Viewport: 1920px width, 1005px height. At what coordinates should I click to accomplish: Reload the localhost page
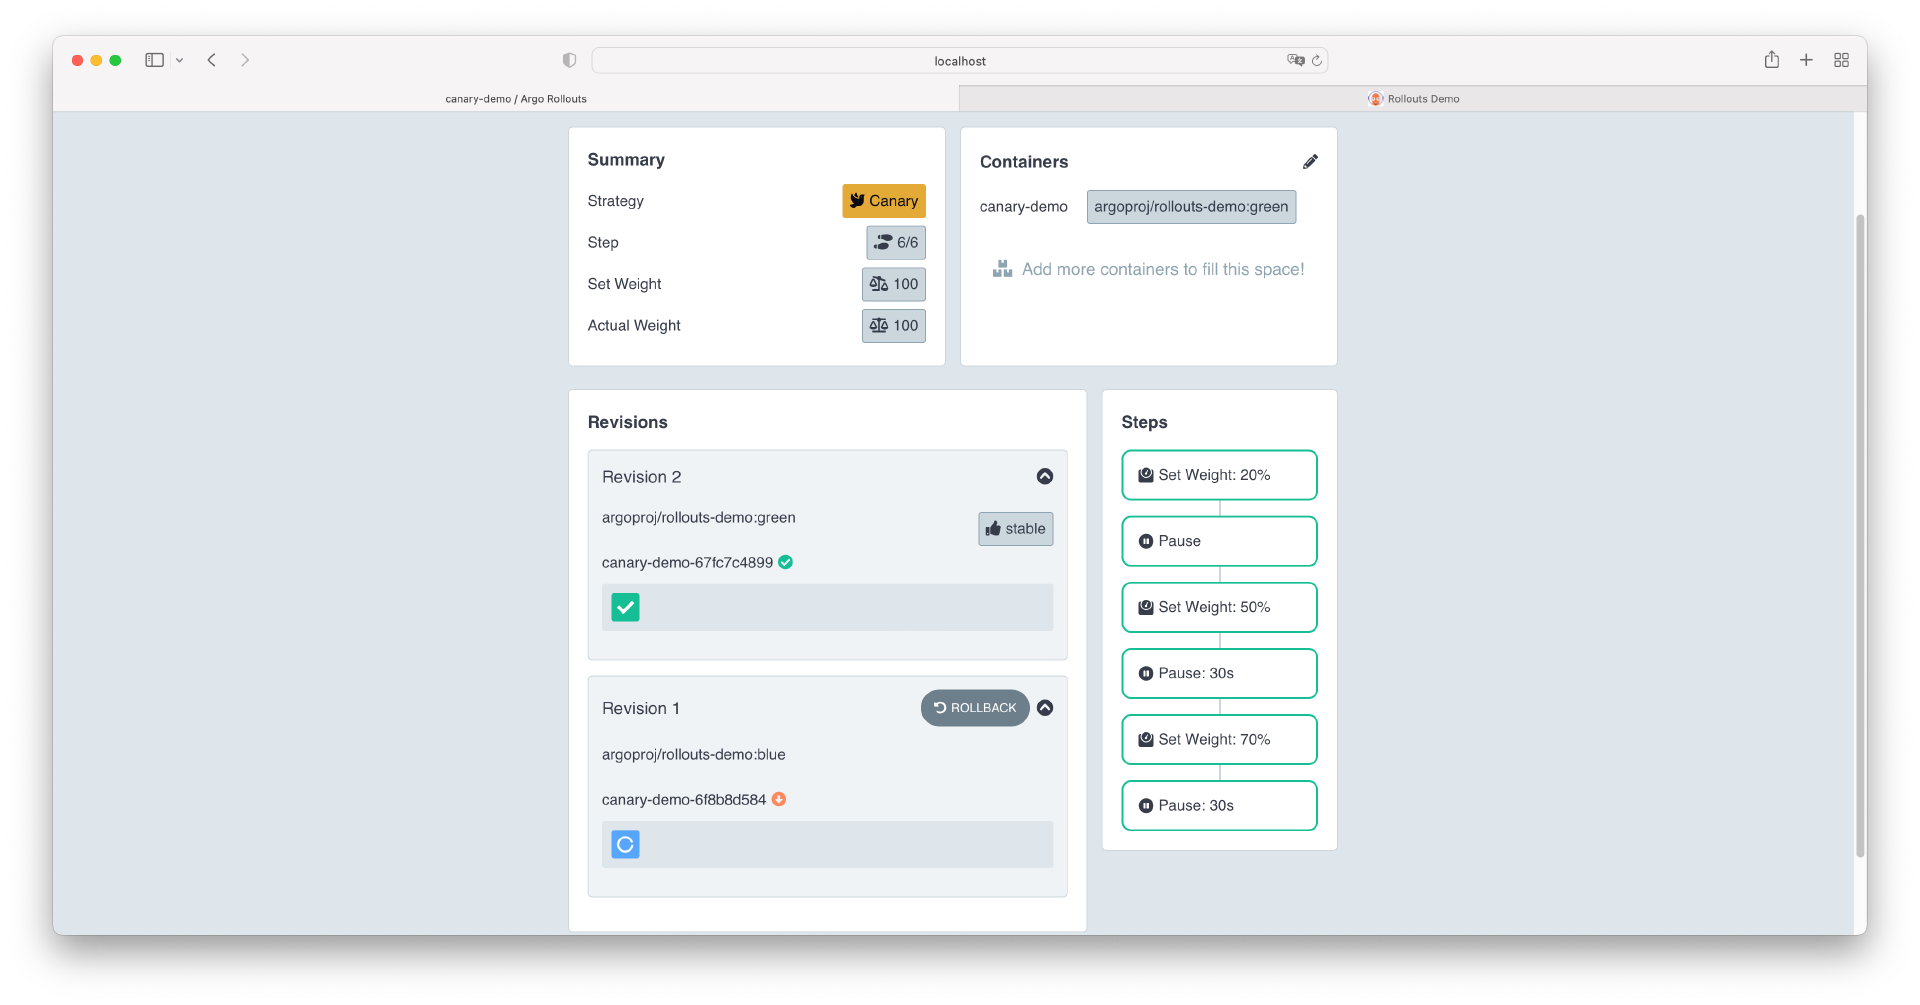point(1317,60)
